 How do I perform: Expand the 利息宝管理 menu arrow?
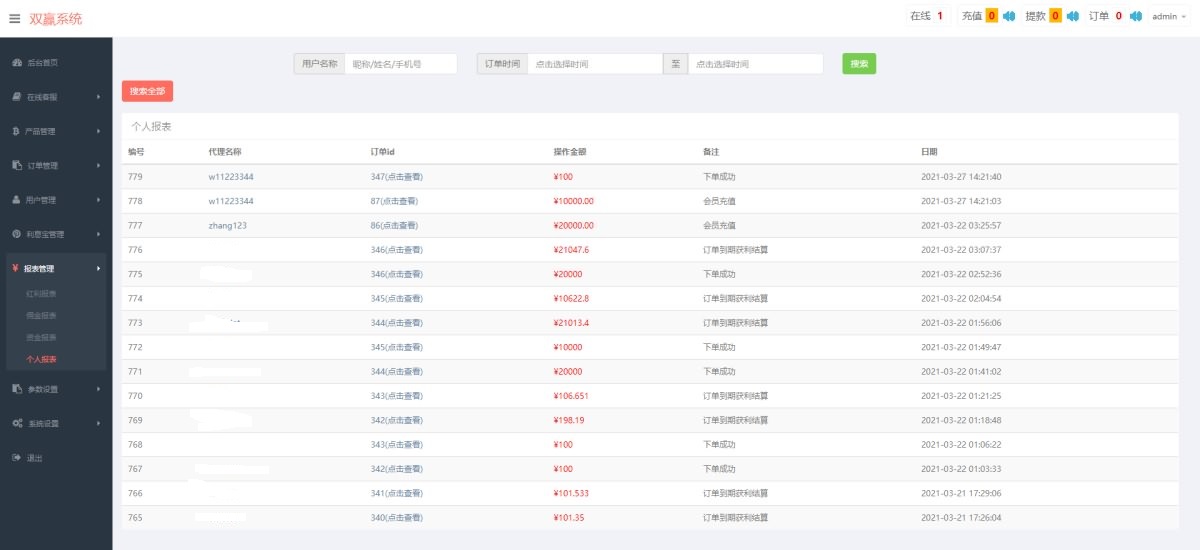pyautogui.click(x=98, y=234)
